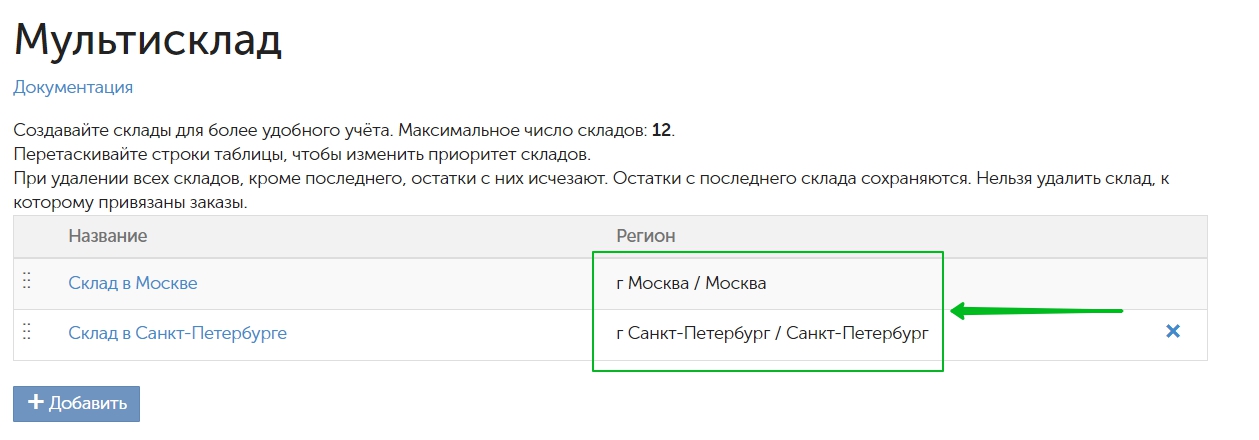Click drag handle of Склад в Санкт-Петербурге row
The image size is (1259, 440).
click(x=27, y=332)
